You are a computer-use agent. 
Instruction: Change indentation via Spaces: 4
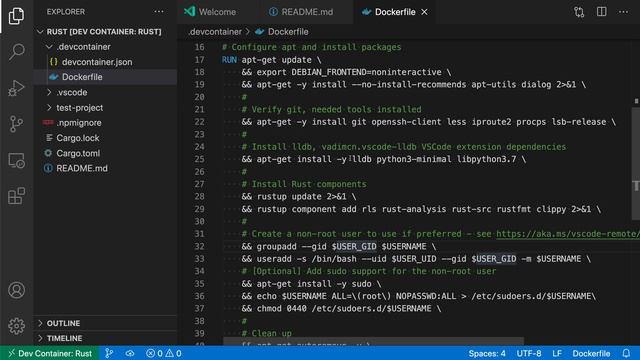coord(487,353)
